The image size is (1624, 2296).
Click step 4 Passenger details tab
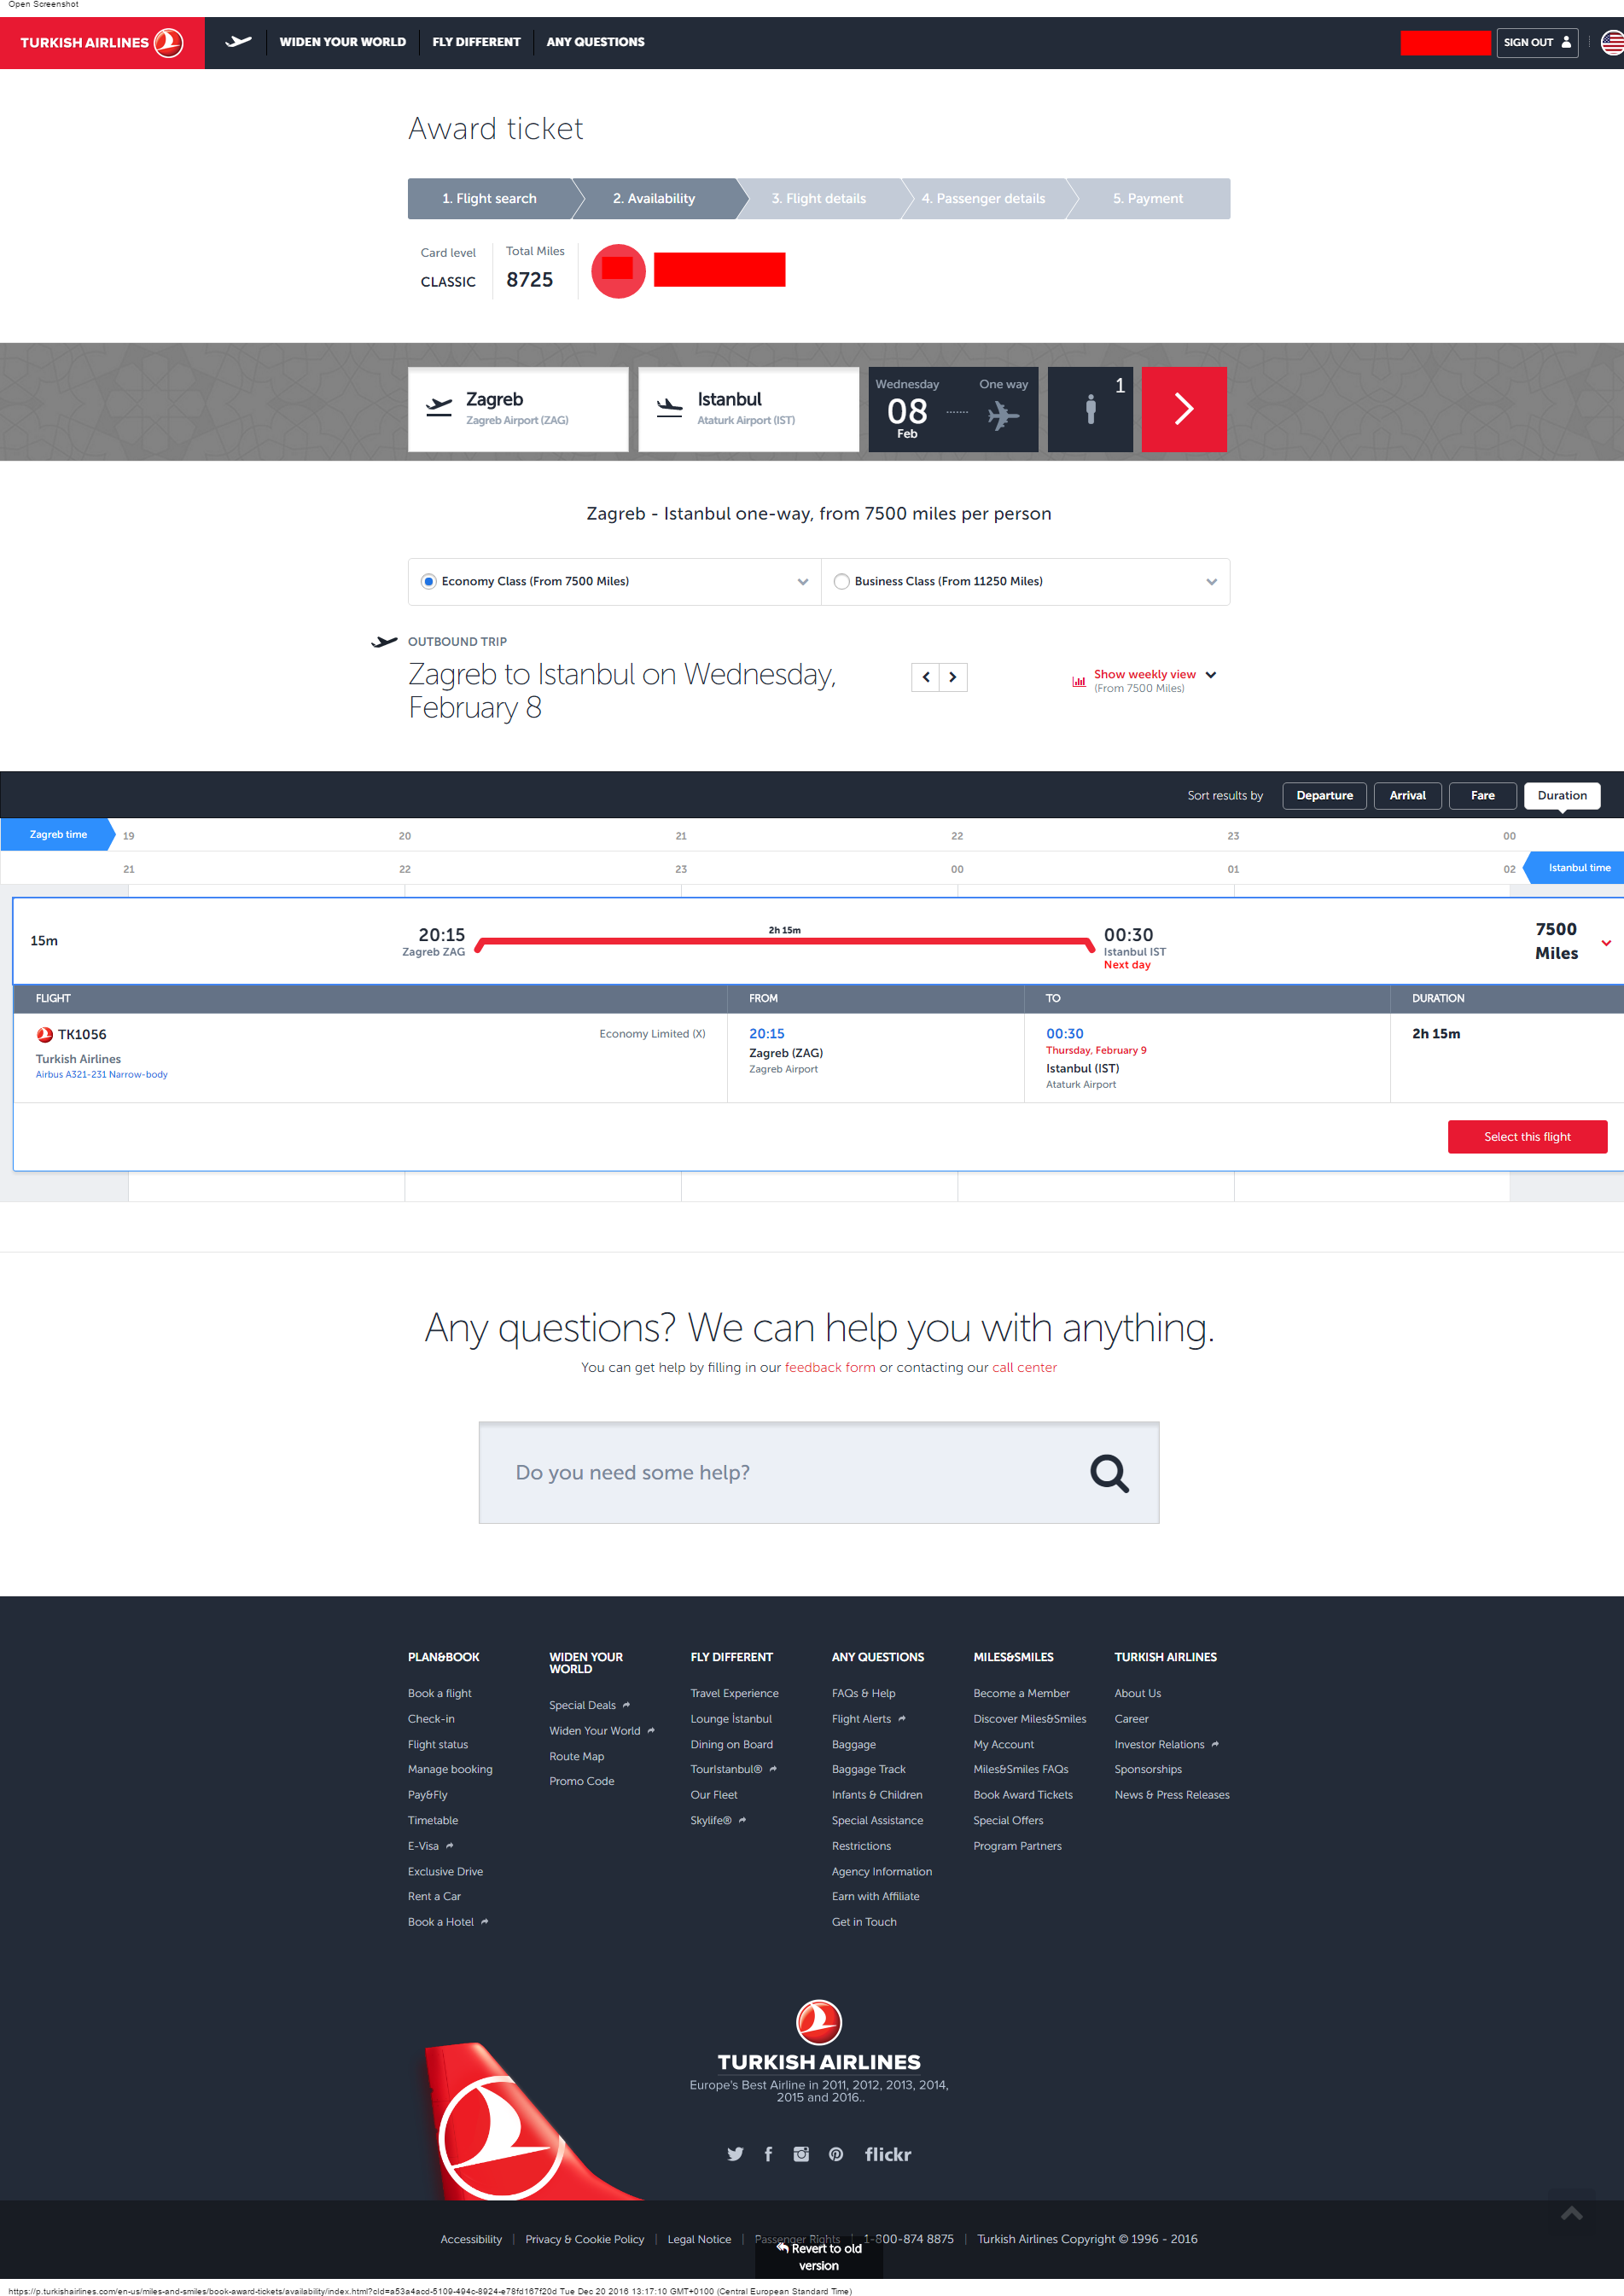[983, 199]
